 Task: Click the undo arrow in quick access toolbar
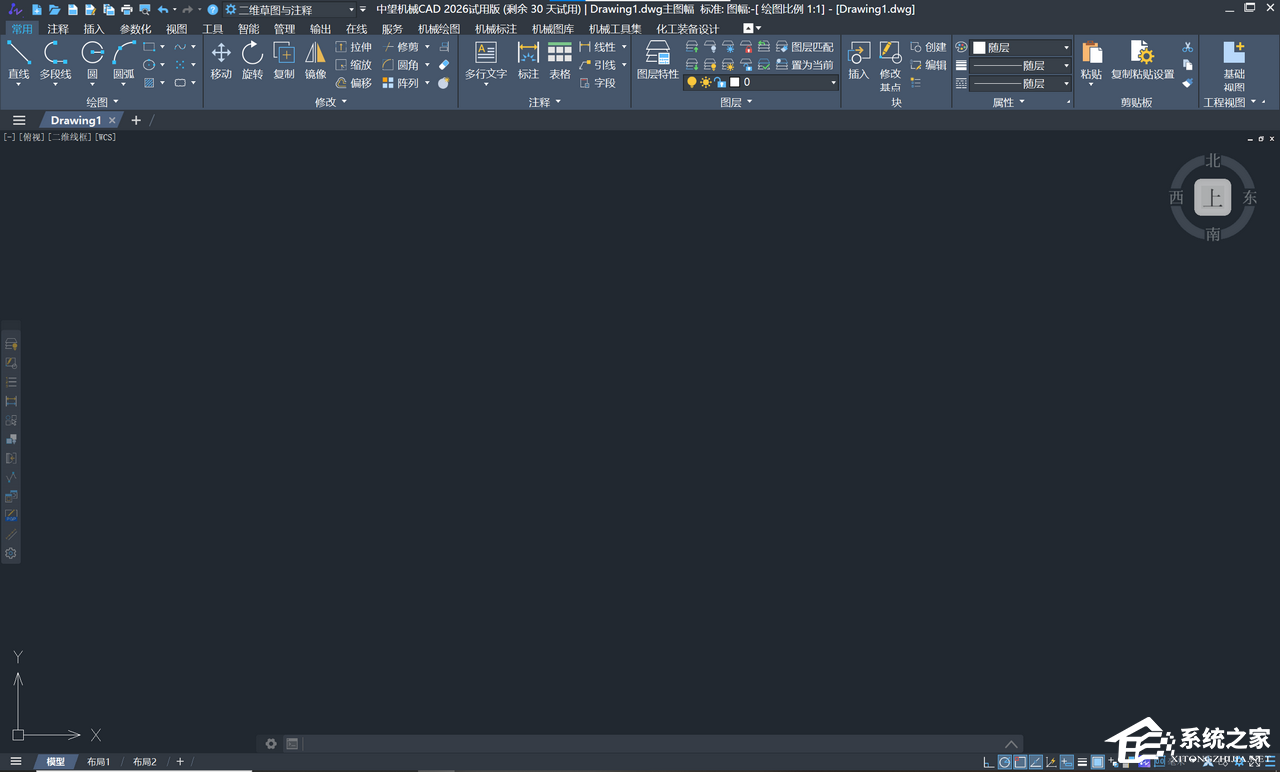point(163,9)
